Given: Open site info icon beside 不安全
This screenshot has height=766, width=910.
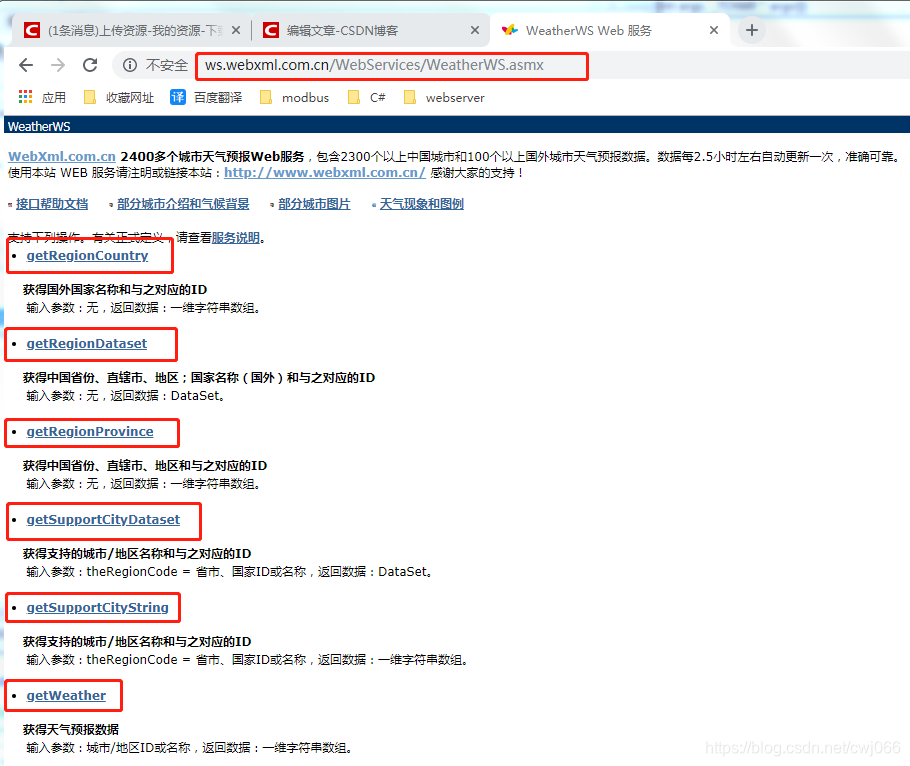Looking at the screenshot, I should pos(130,65).
